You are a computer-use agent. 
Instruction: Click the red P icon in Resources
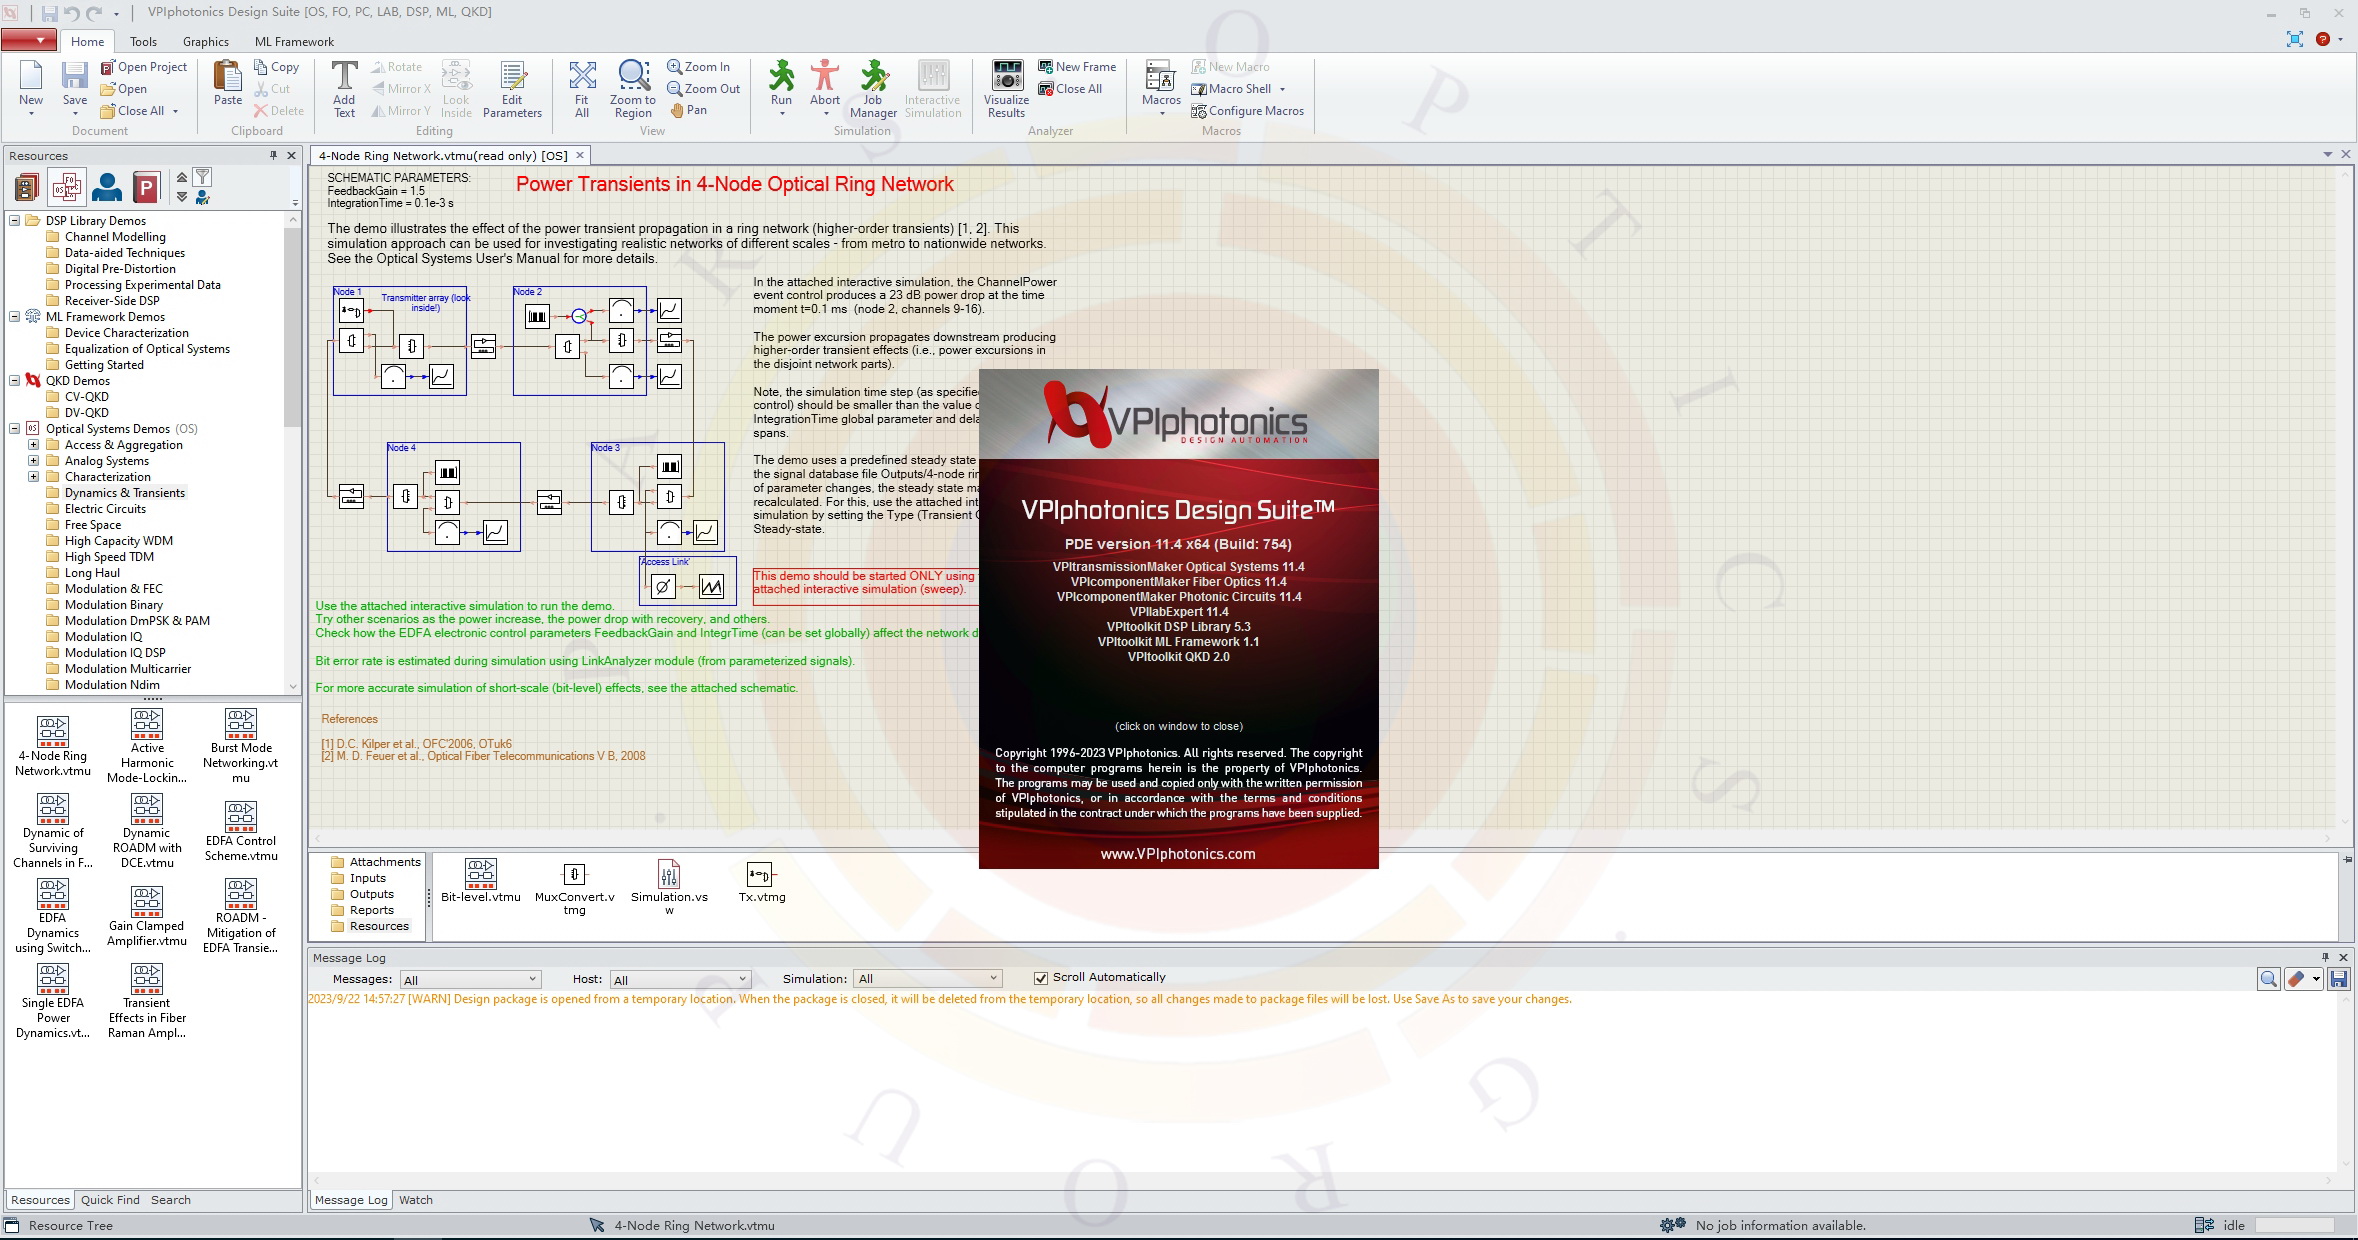click(146, 187)
